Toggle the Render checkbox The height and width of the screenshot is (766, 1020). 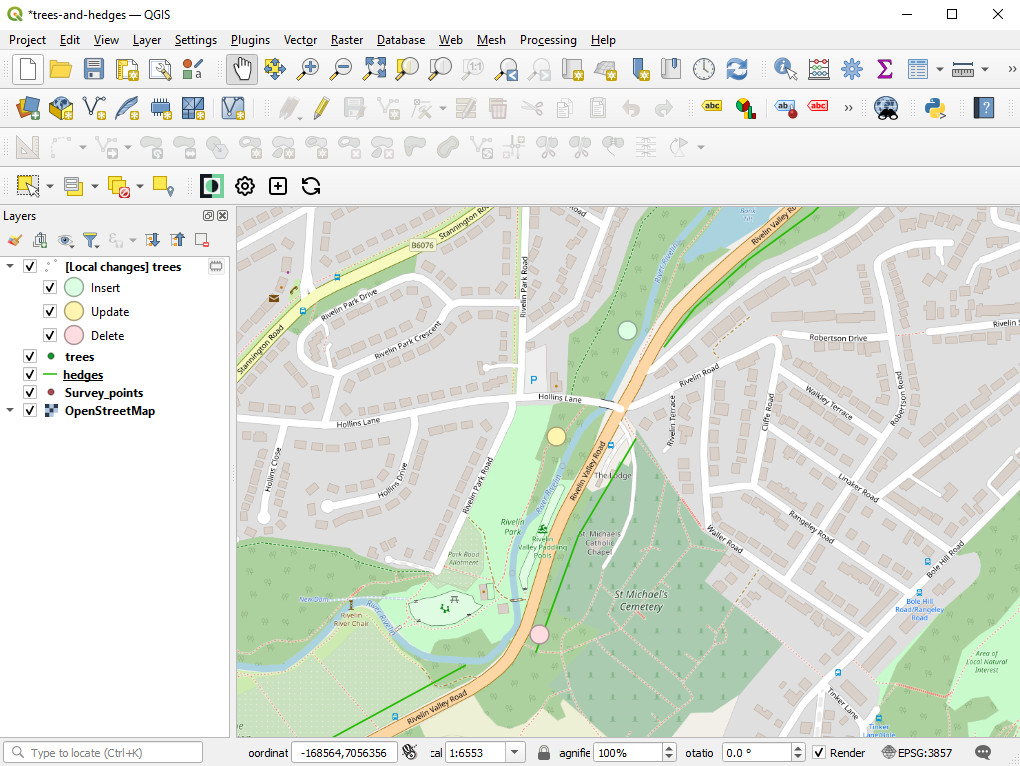[x=820, y=752]
